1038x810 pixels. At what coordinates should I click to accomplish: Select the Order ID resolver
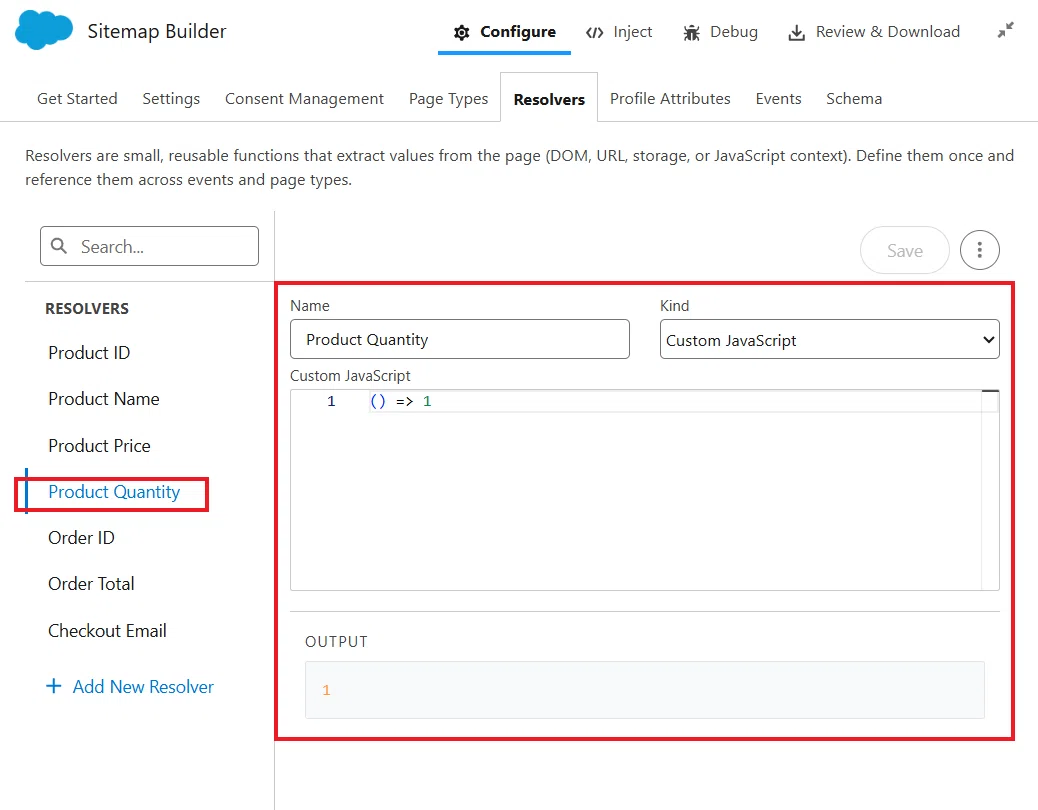81,537
